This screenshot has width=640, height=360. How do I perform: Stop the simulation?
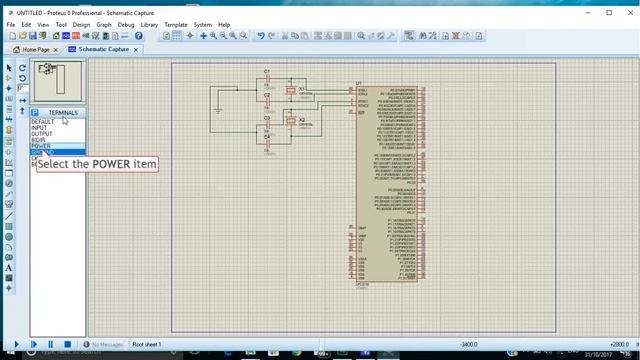click(x=68, y=344)
